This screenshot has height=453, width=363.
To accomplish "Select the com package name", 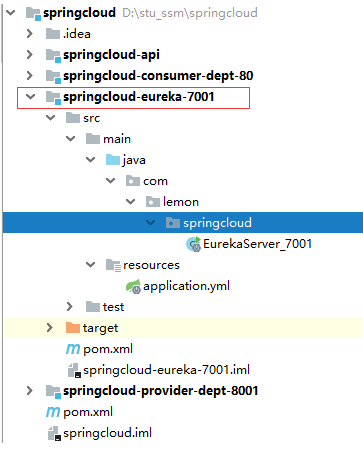I will [x=155, y=181].
